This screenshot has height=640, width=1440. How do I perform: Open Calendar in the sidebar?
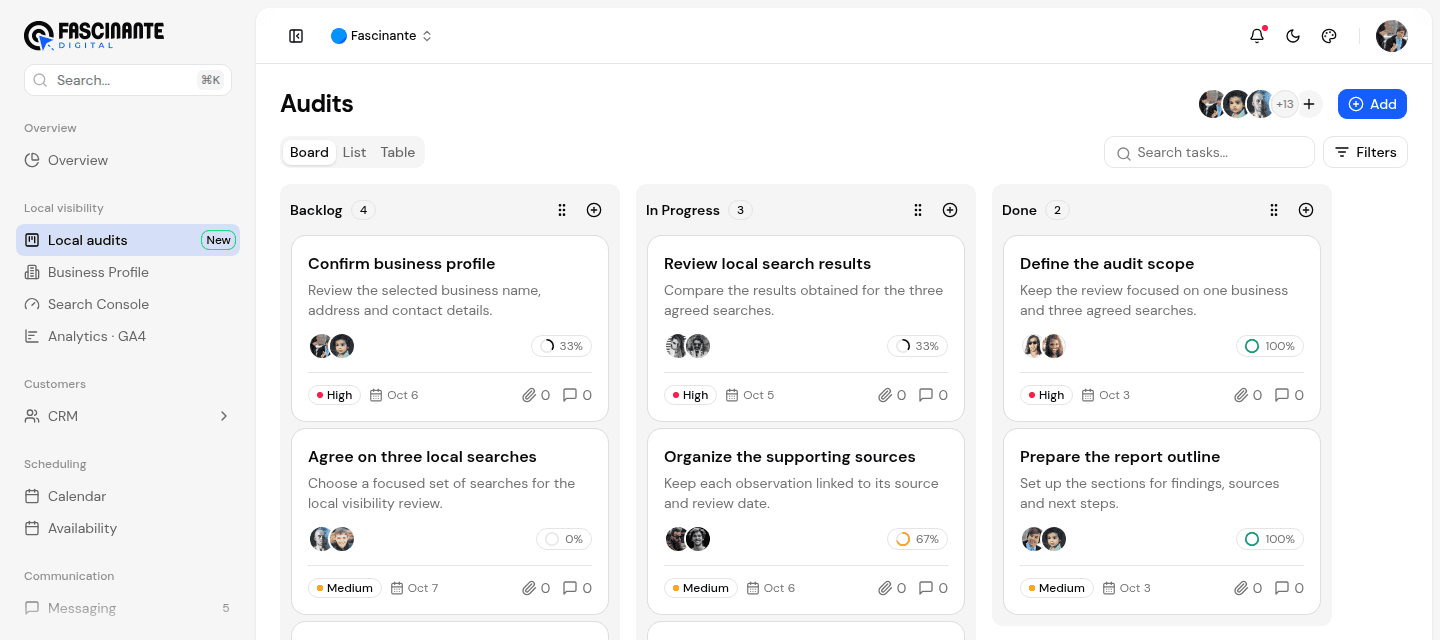[x=128, y=496]
